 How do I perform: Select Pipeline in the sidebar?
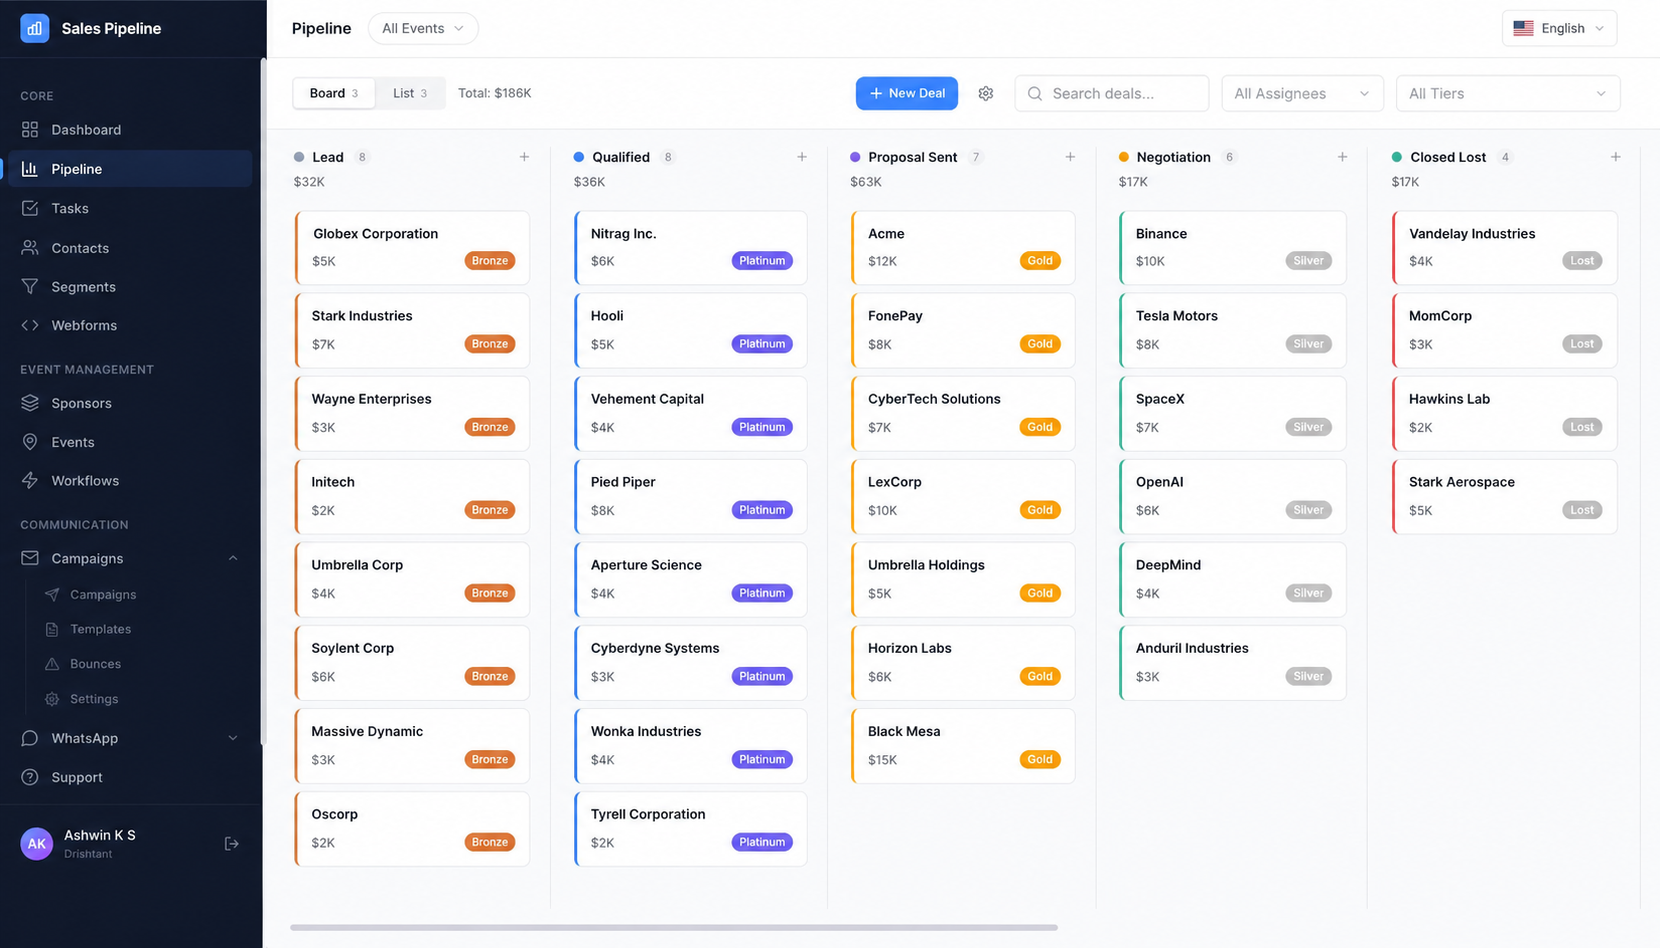[130, 169]
